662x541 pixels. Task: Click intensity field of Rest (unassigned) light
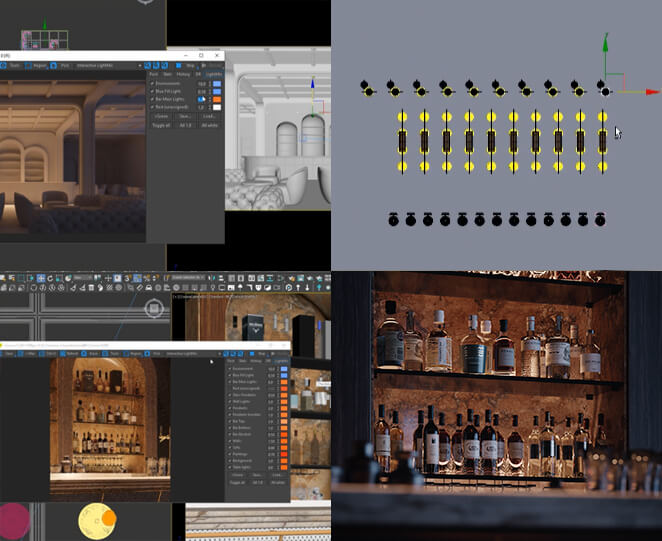point(200,108)
